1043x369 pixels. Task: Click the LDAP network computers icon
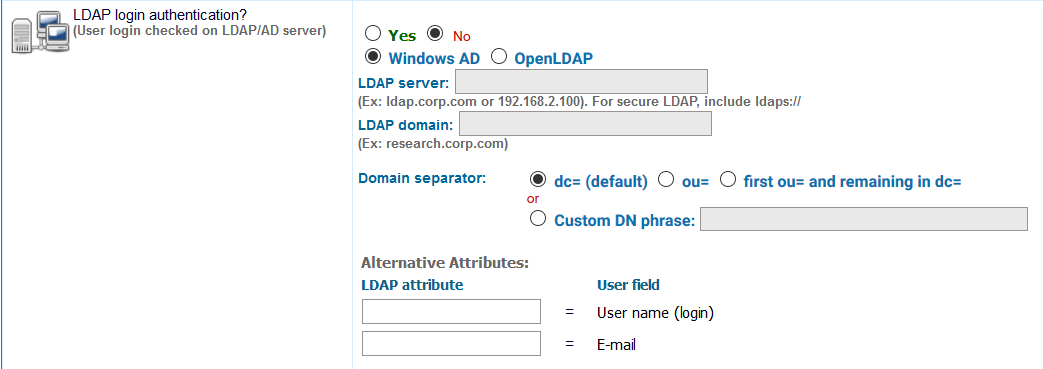point(41,32)
